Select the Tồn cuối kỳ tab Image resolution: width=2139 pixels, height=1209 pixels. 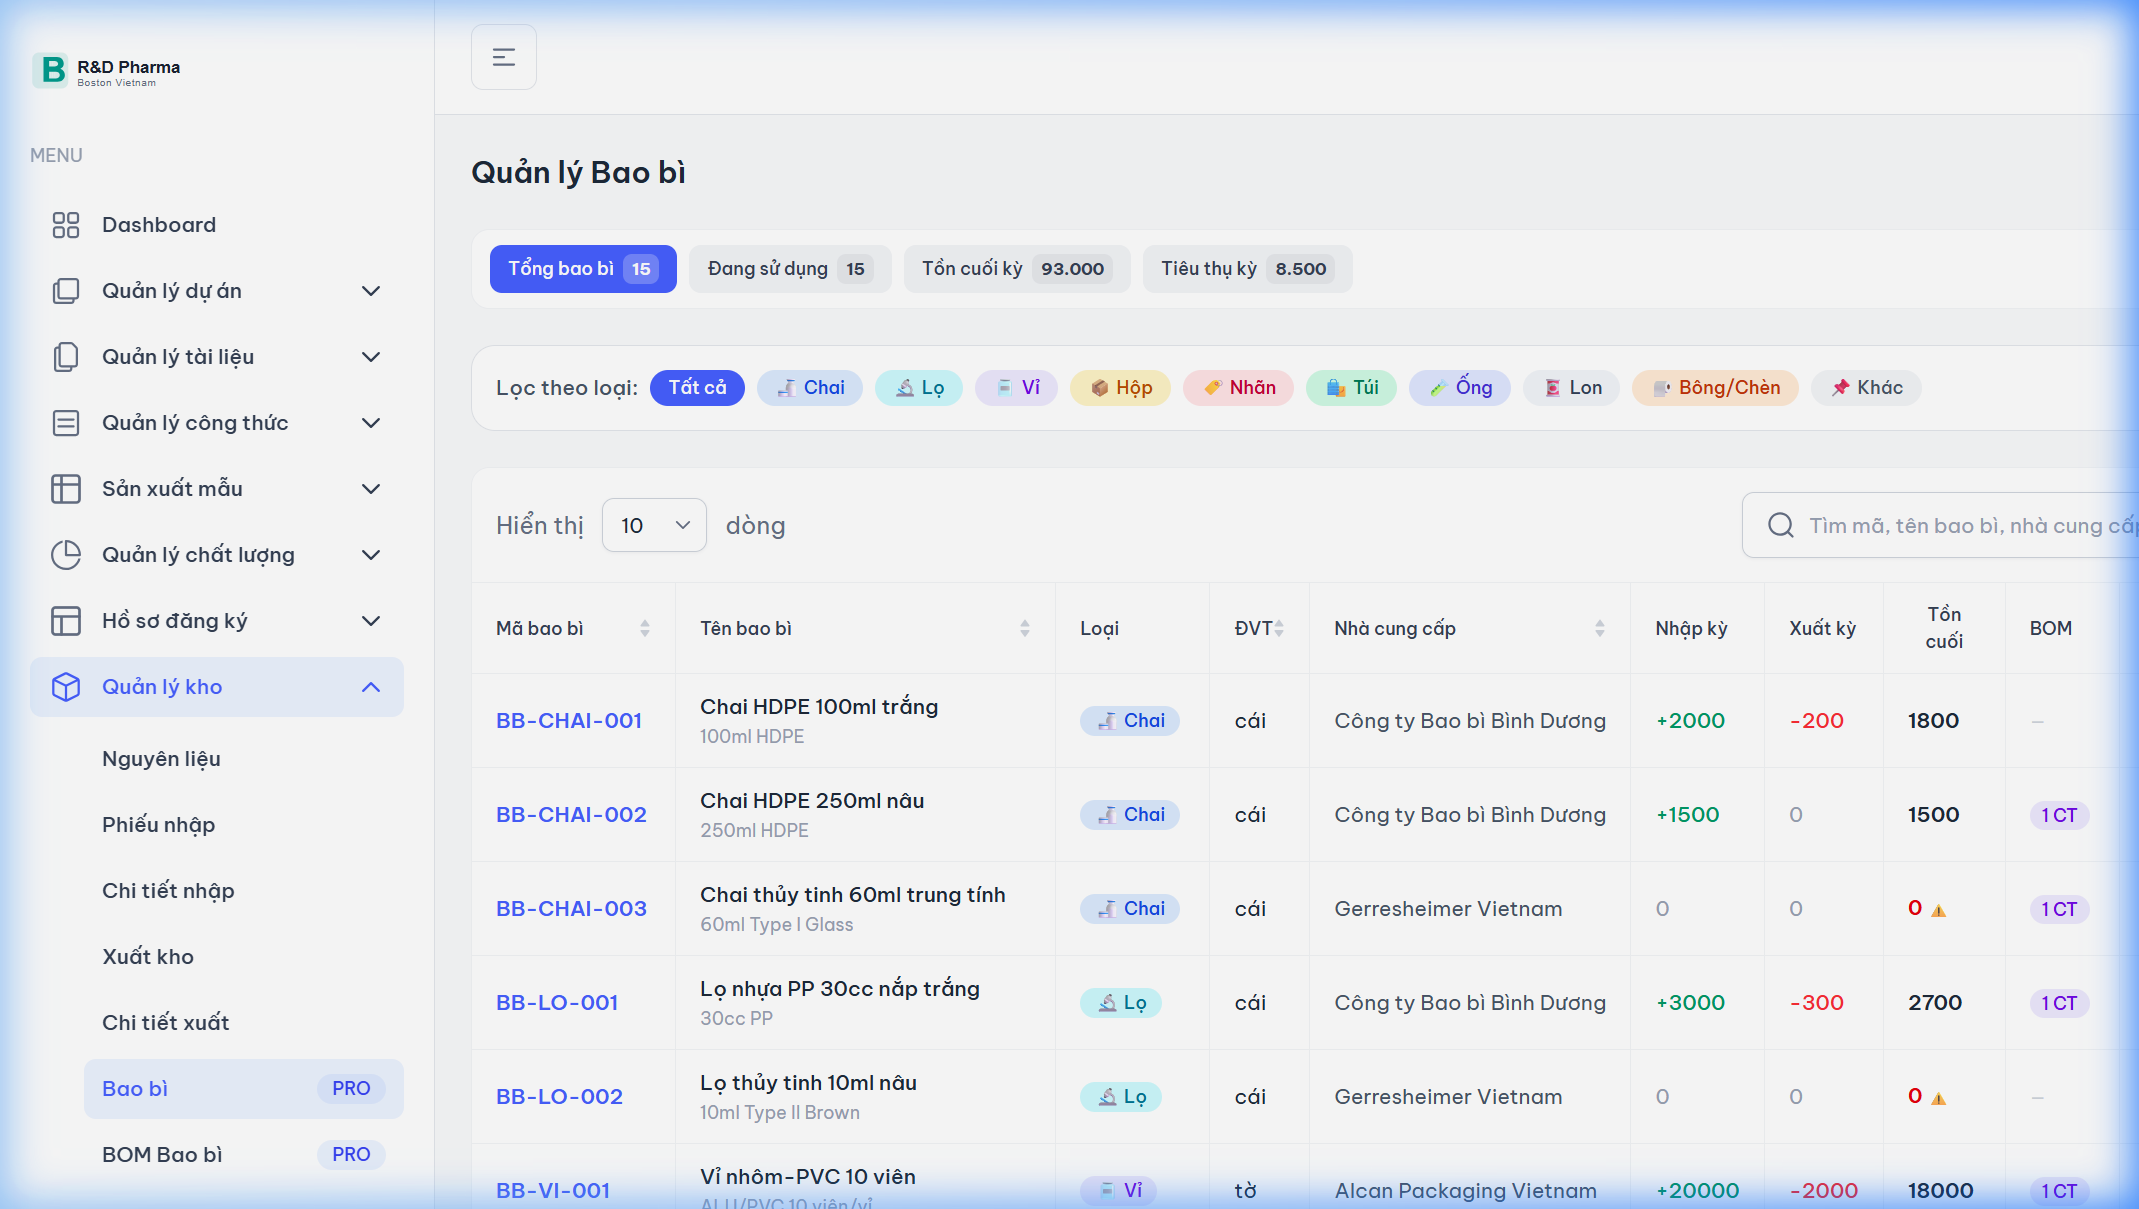tap(1016, 269)
